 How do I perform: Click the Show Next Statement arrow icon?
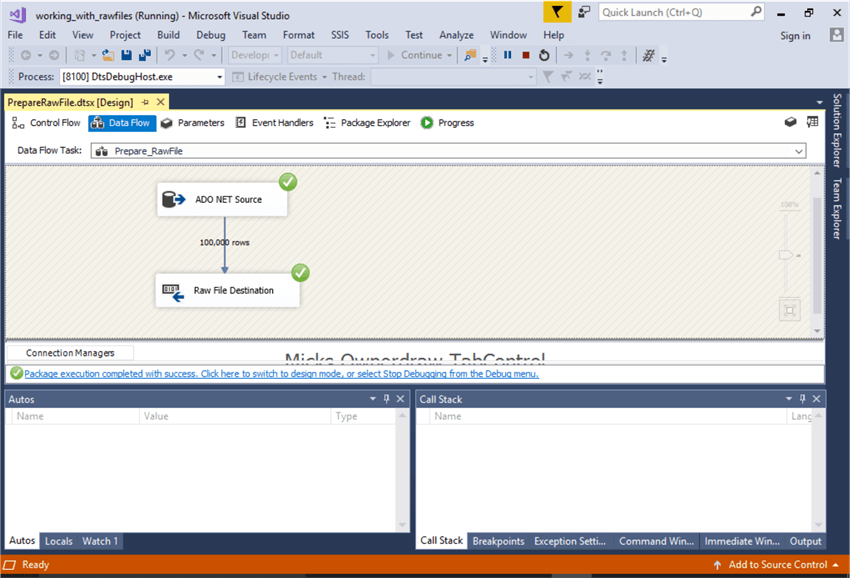pos(568,55)
